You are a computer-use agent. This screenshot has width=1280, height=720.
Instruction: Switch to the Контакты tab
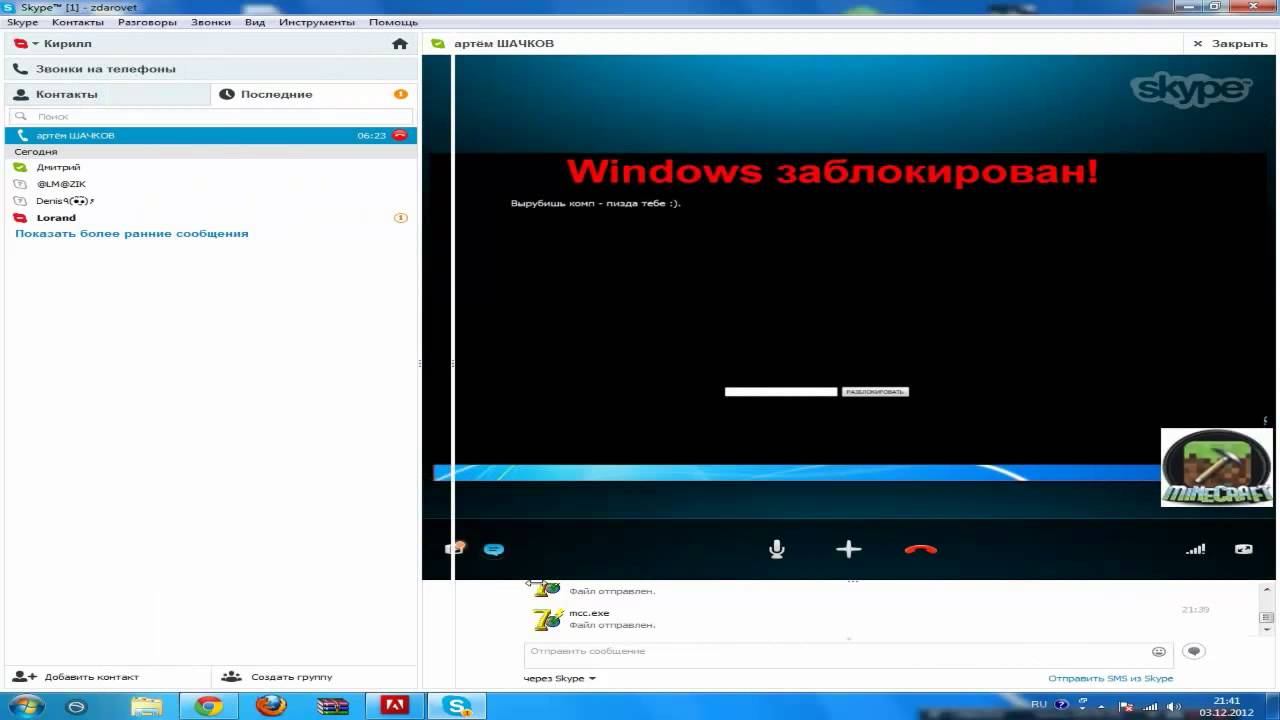tap(108, 94)
